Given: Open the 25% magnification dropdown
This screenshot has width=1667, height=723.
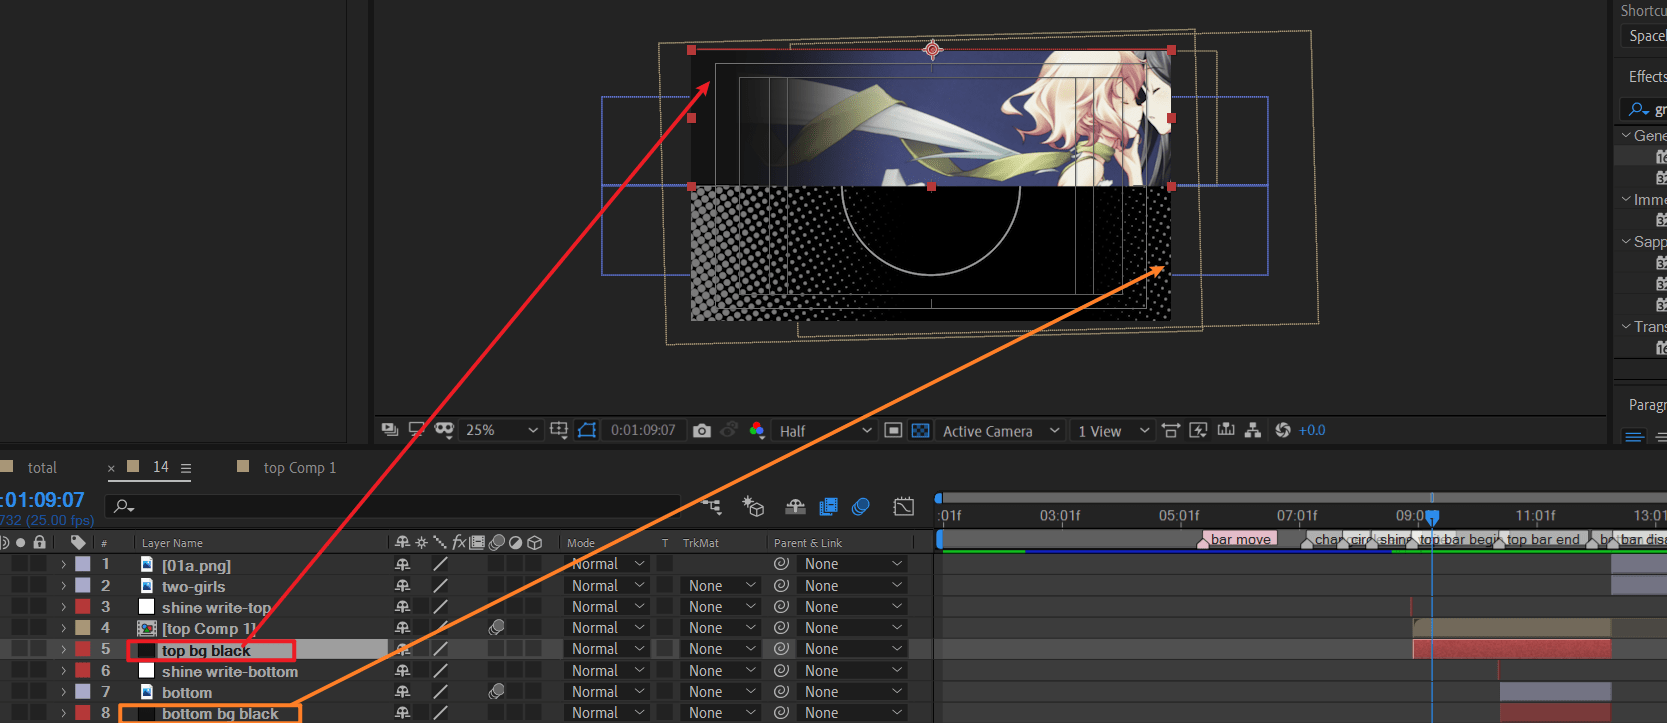Looking at the screenshot, I should [x=501, y=430].
